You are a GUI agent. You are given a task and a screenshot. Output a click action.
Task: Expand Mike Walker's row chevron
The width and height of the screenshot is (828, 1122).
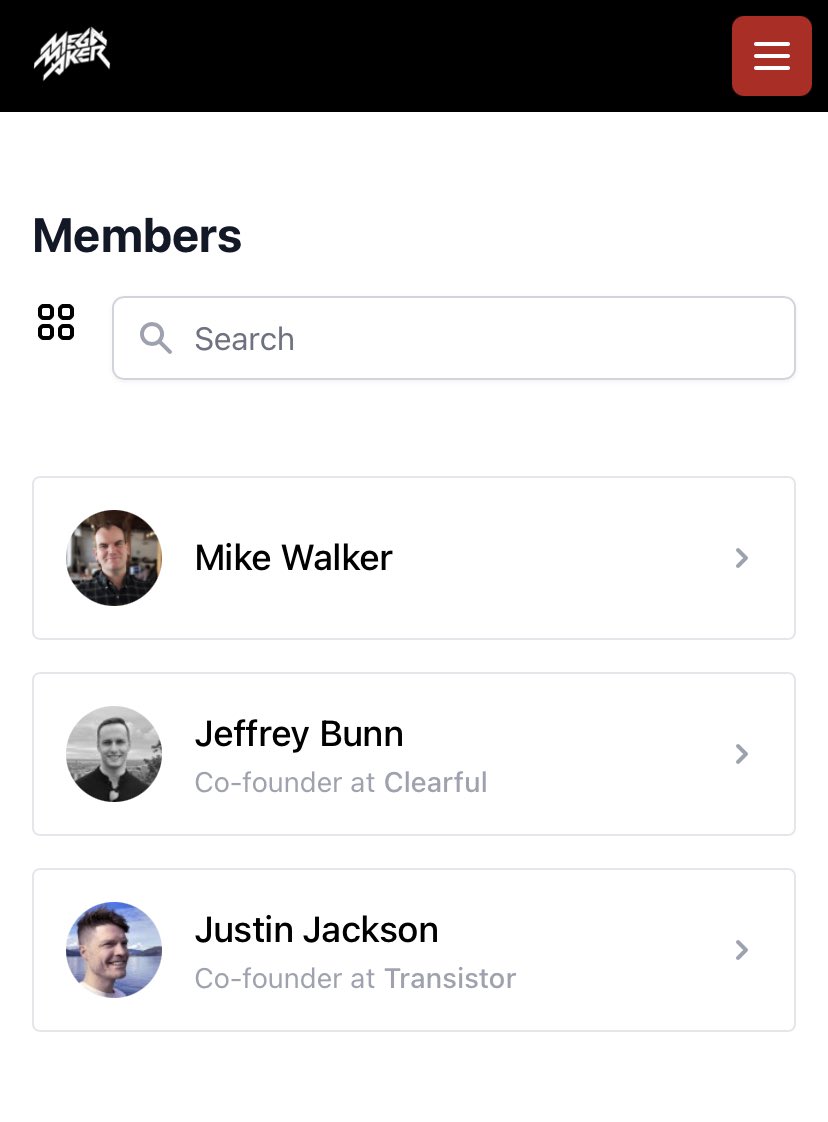tap(742, 558)
